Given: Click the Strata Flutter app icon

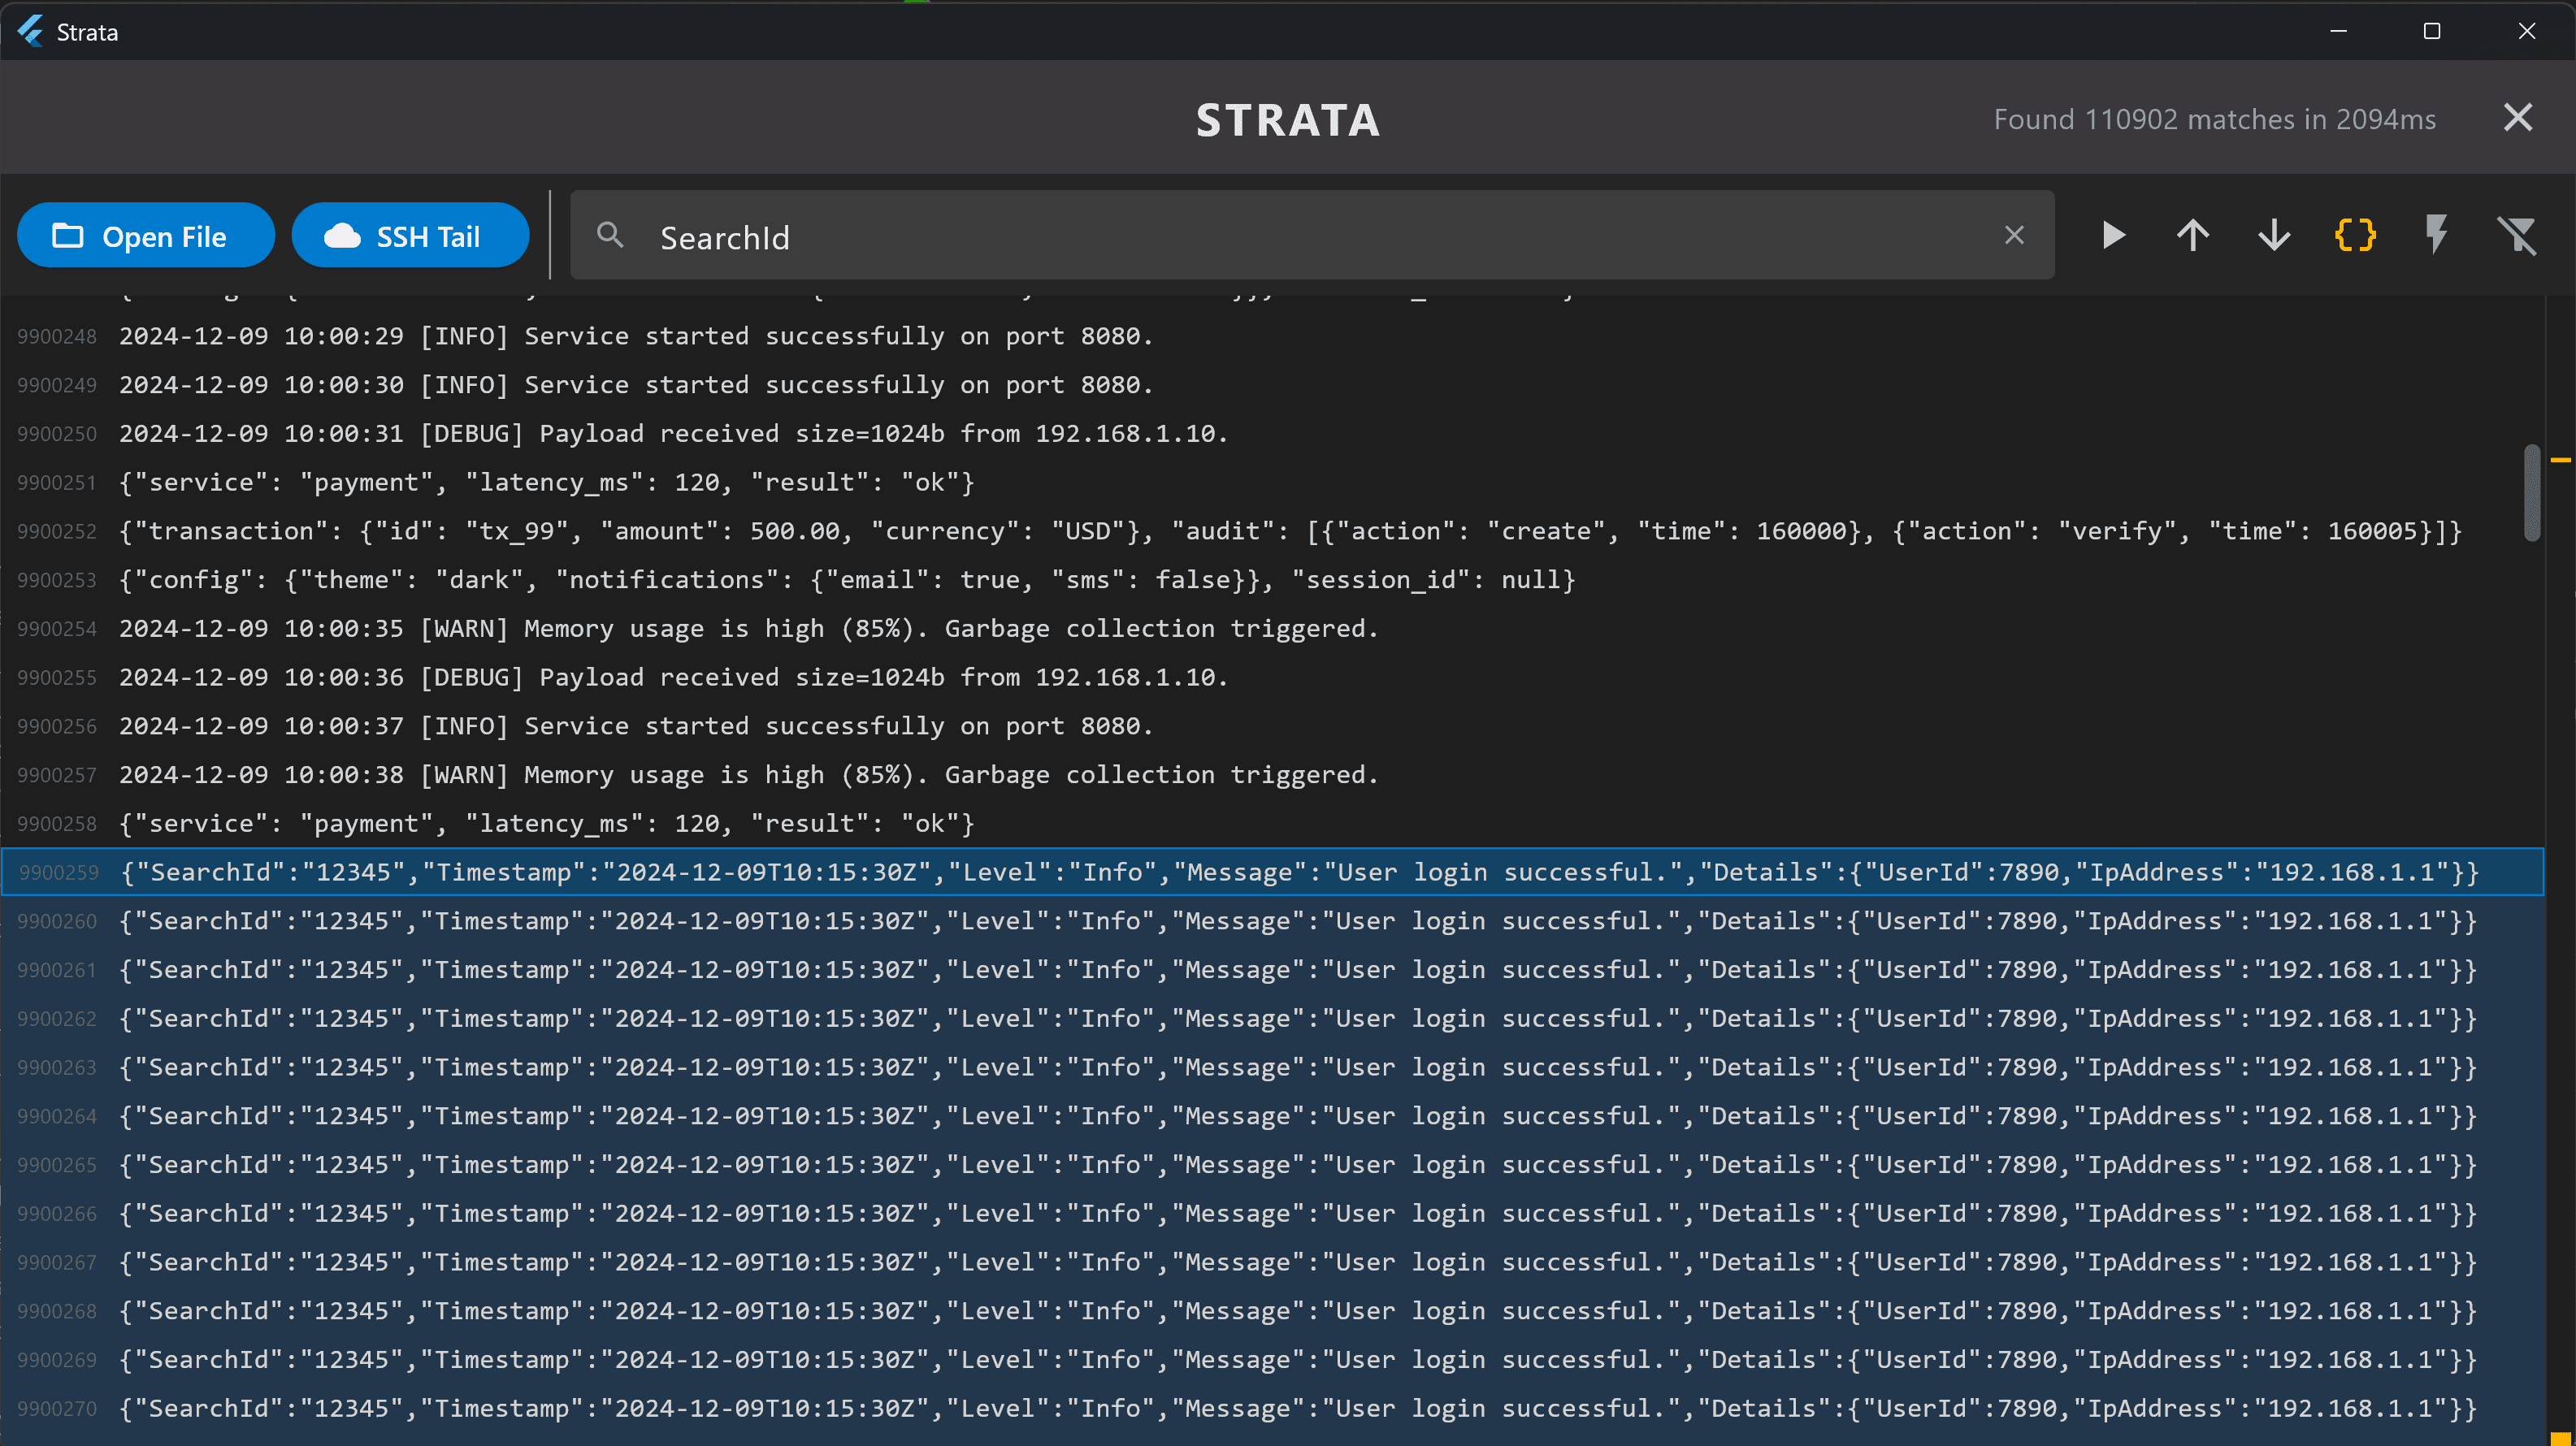Looking at the screenshot, I should pyautogui.click(x=31, y=31).
